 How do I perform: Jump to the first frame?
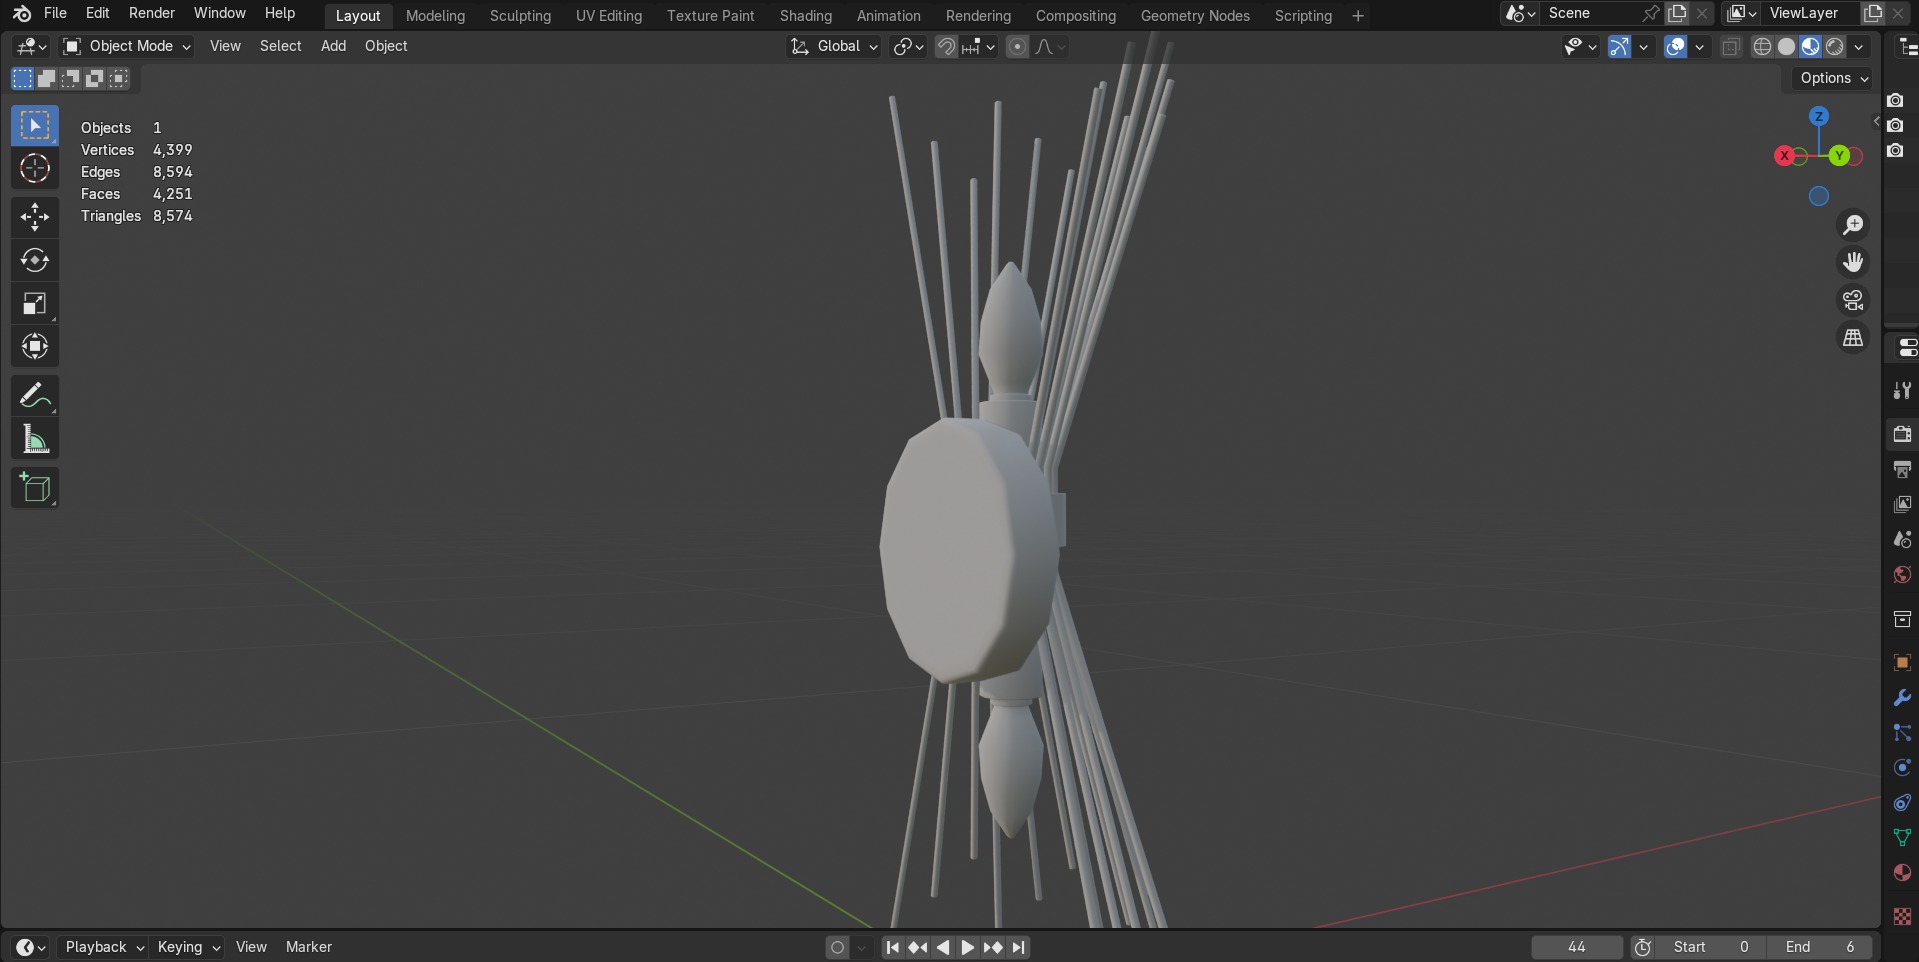(x=893, y=947)
